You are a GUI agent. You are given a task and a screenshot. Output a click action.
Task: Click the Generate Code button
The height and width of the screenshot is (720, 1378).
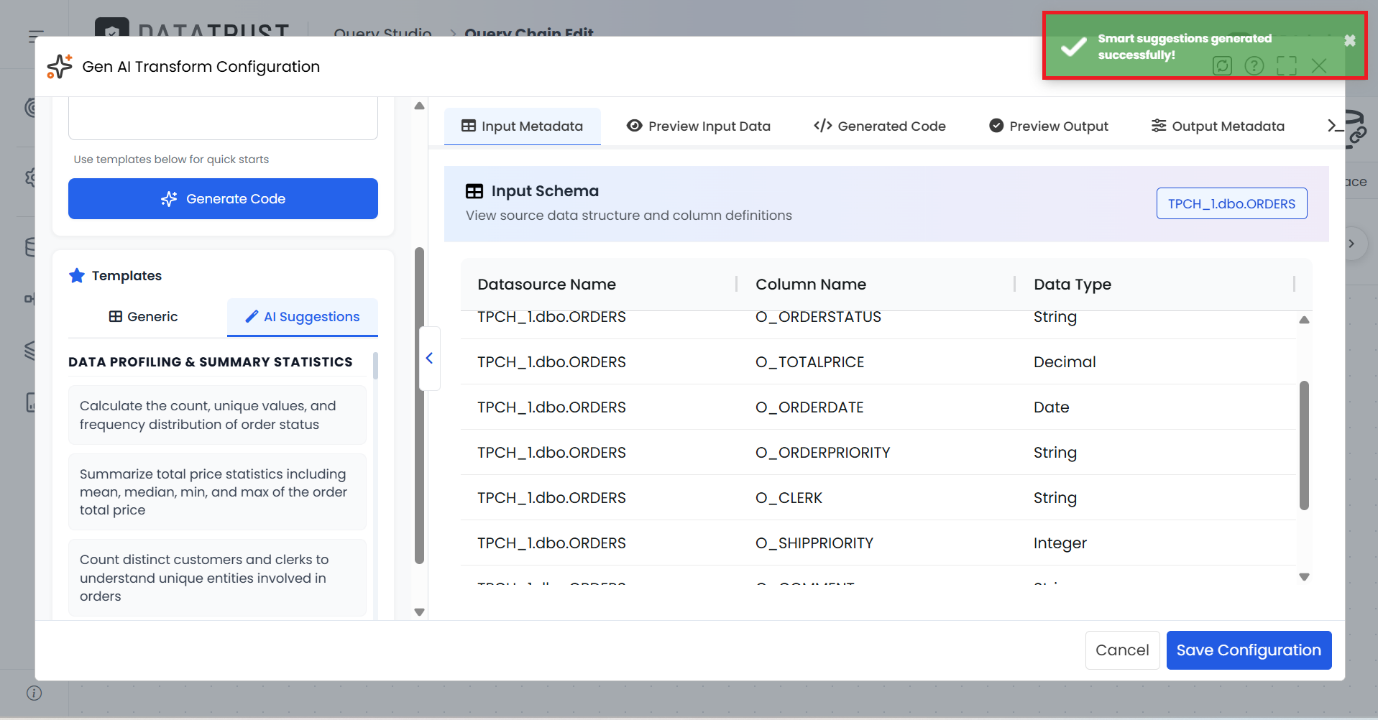pyautogui.click(x=223, y=198)
